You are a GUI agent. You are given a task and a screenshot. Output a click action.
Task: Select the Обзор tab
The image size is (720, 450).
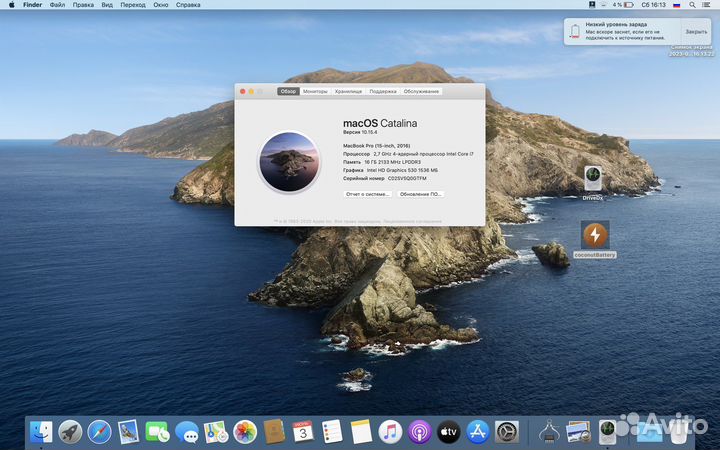click(288, 91)
